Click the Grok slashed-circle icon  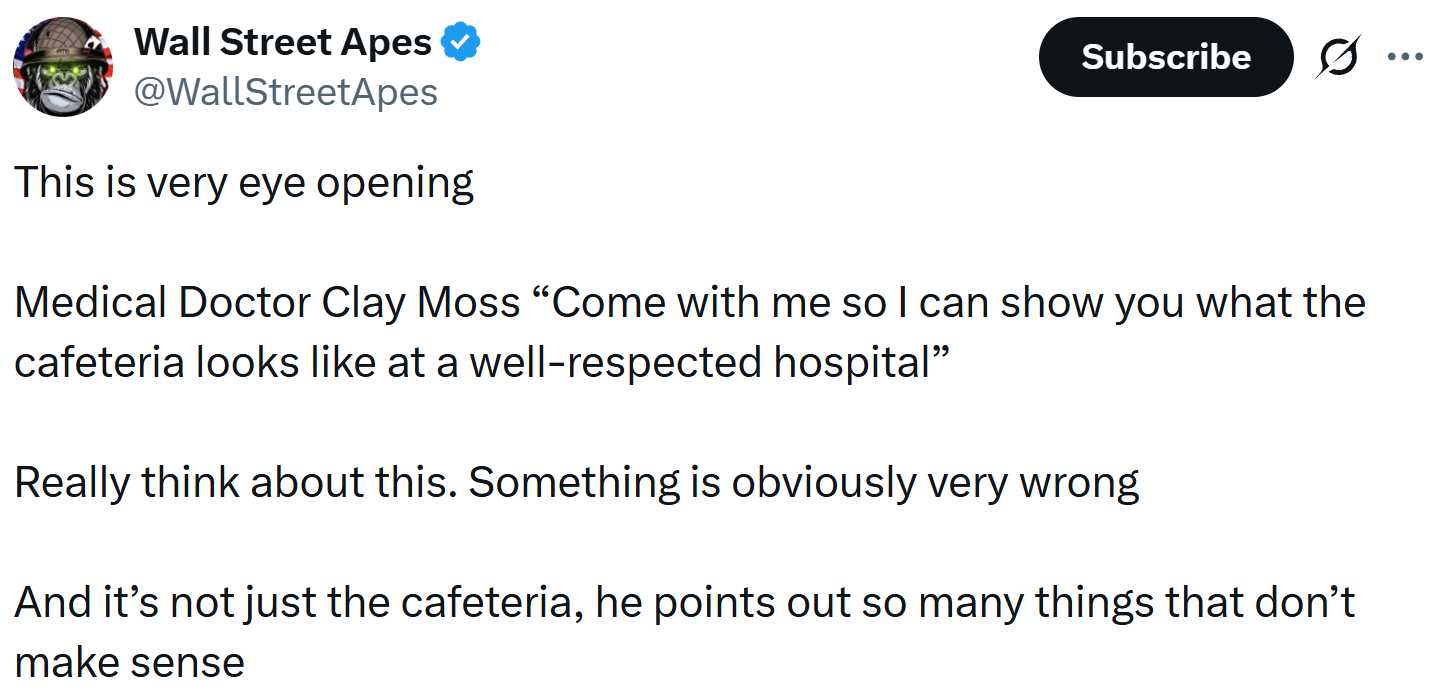[x=1337, y=59]
